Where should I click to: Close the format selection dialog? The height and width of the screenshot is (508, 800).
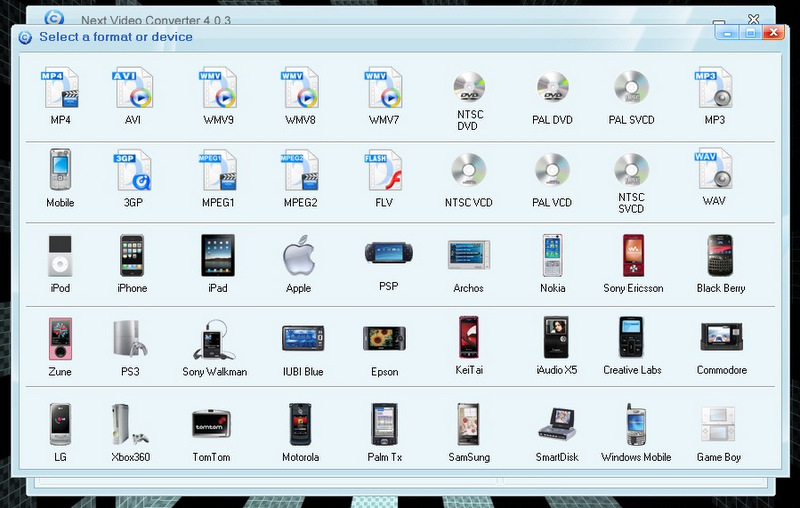773,33
